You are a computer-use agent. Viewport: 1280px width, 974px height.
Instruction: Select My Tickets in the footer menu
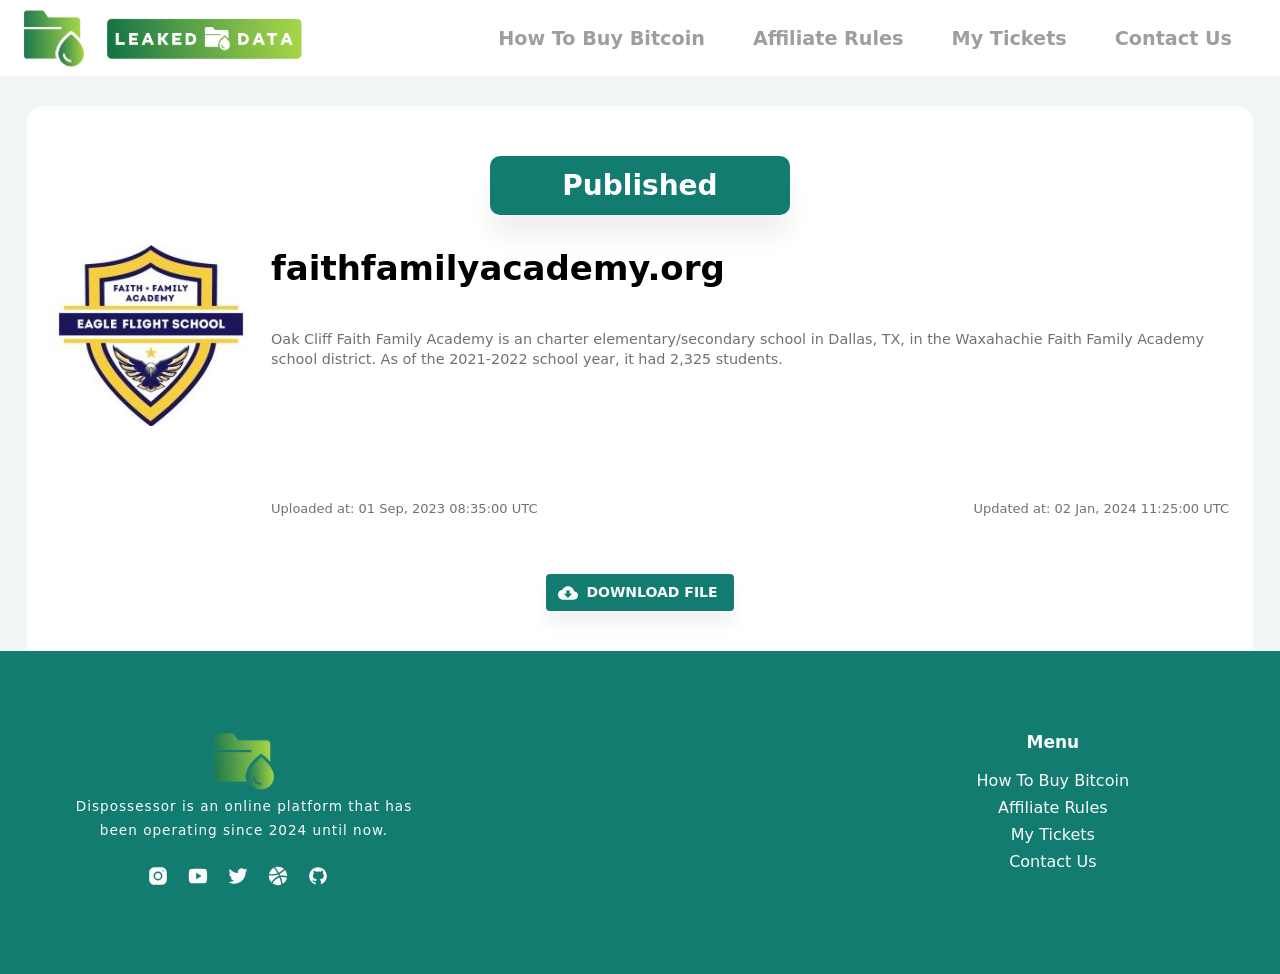1052,834
